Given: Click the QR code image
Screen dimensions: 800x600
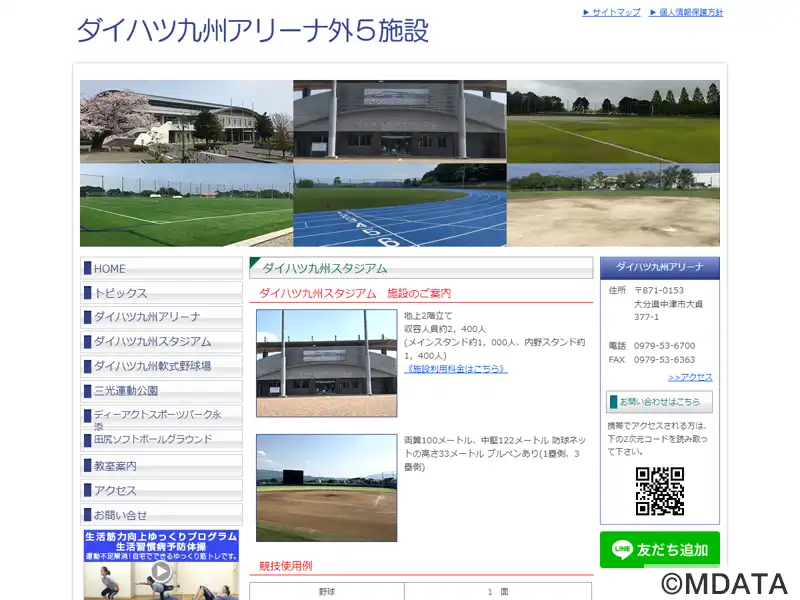Looking at the screenshot, I should [660, 491].
